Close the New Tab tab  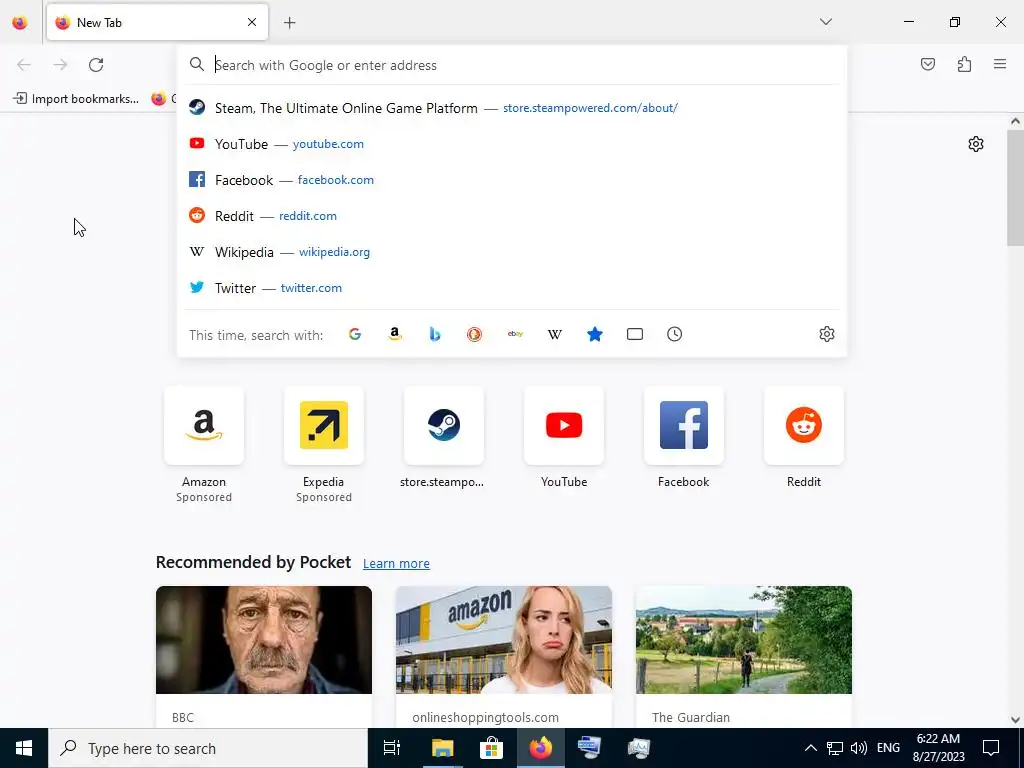coord(252,22)
